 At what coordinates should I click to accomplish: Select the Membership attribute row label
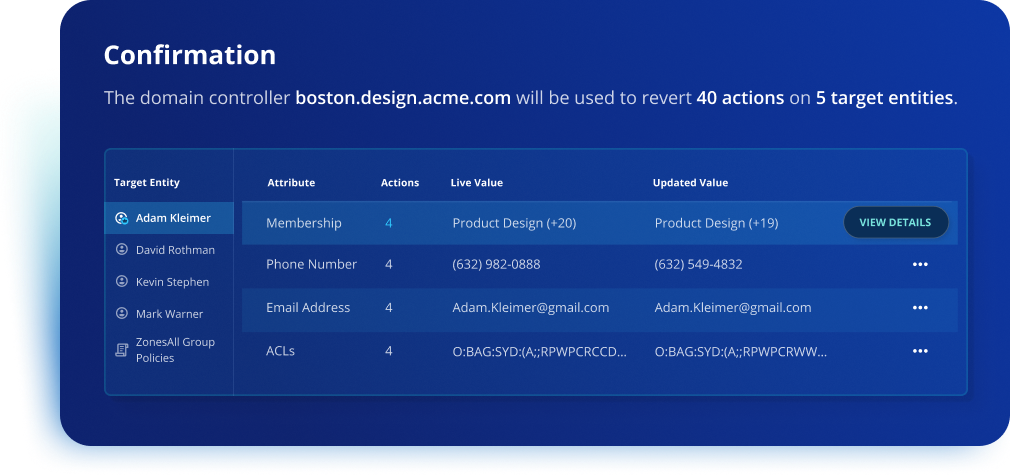tap(304, 223)
